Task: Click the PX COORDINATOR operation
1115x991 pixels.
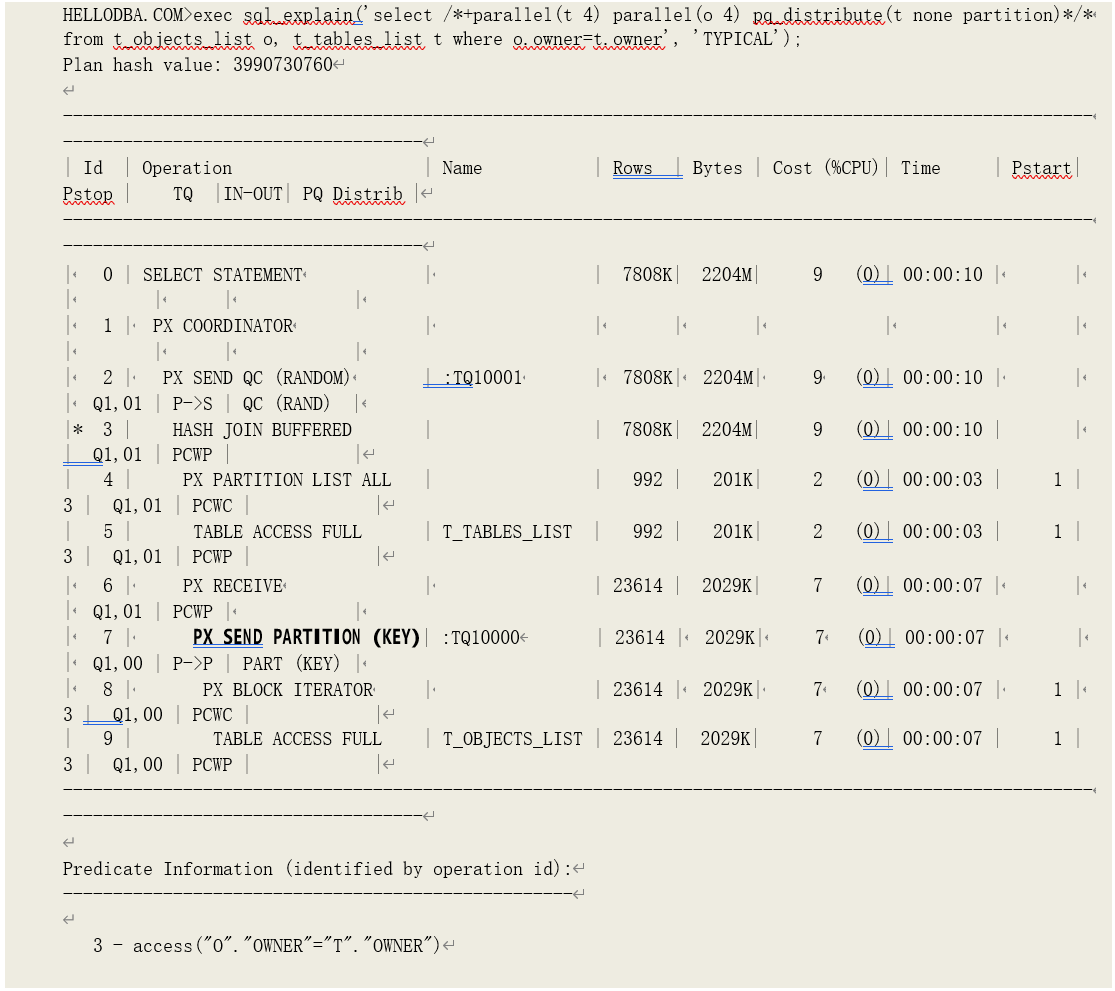Action: point(222,326)
